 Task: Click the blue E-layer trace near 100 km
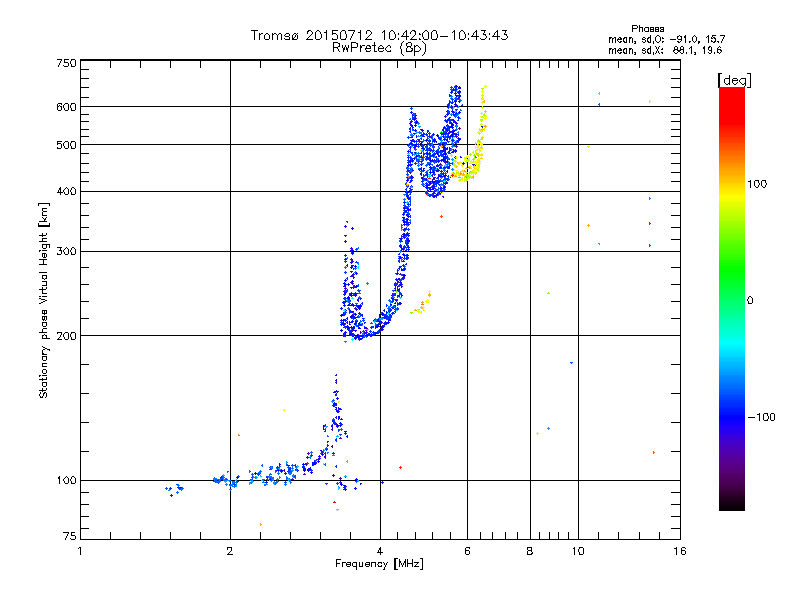(x=276, y=474)
